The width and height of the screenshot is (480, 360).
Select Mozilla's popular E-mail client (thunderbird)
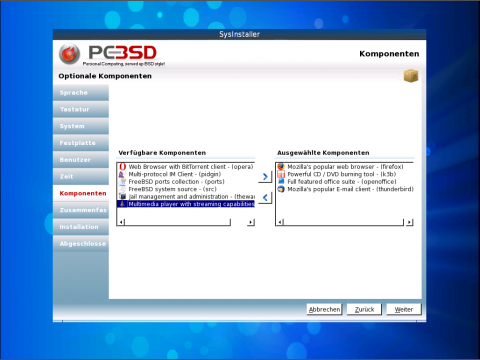point(345,189)
